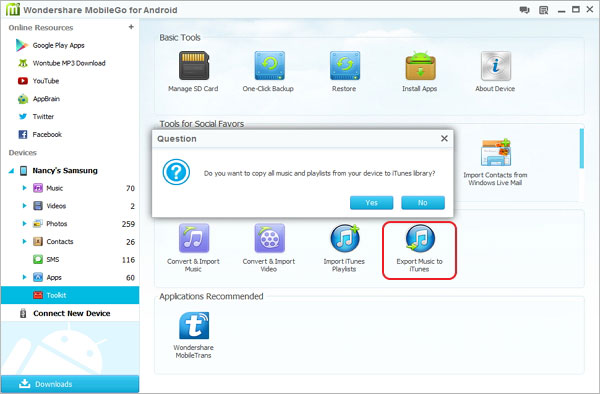Expand the Music category arrow
This screenshot has width=600, height=394.
coord(24,188)
